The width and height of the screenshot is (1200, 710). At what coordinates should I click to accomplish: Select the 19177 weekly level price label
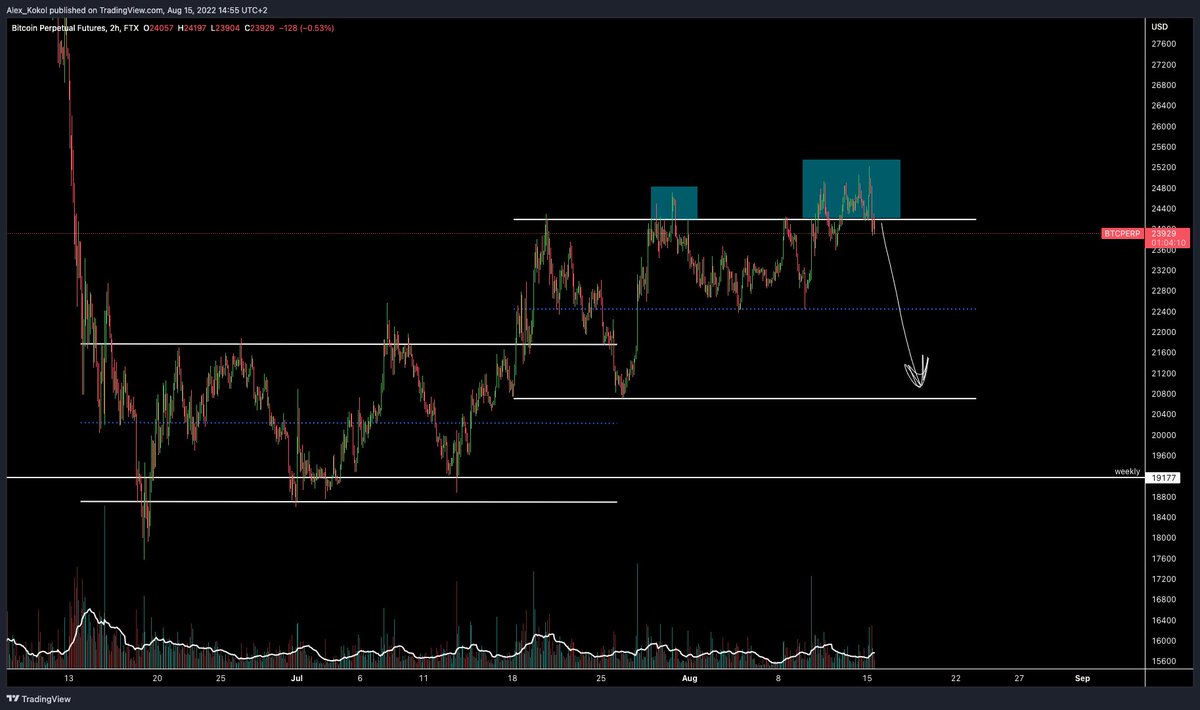[x=1165, y=478]
